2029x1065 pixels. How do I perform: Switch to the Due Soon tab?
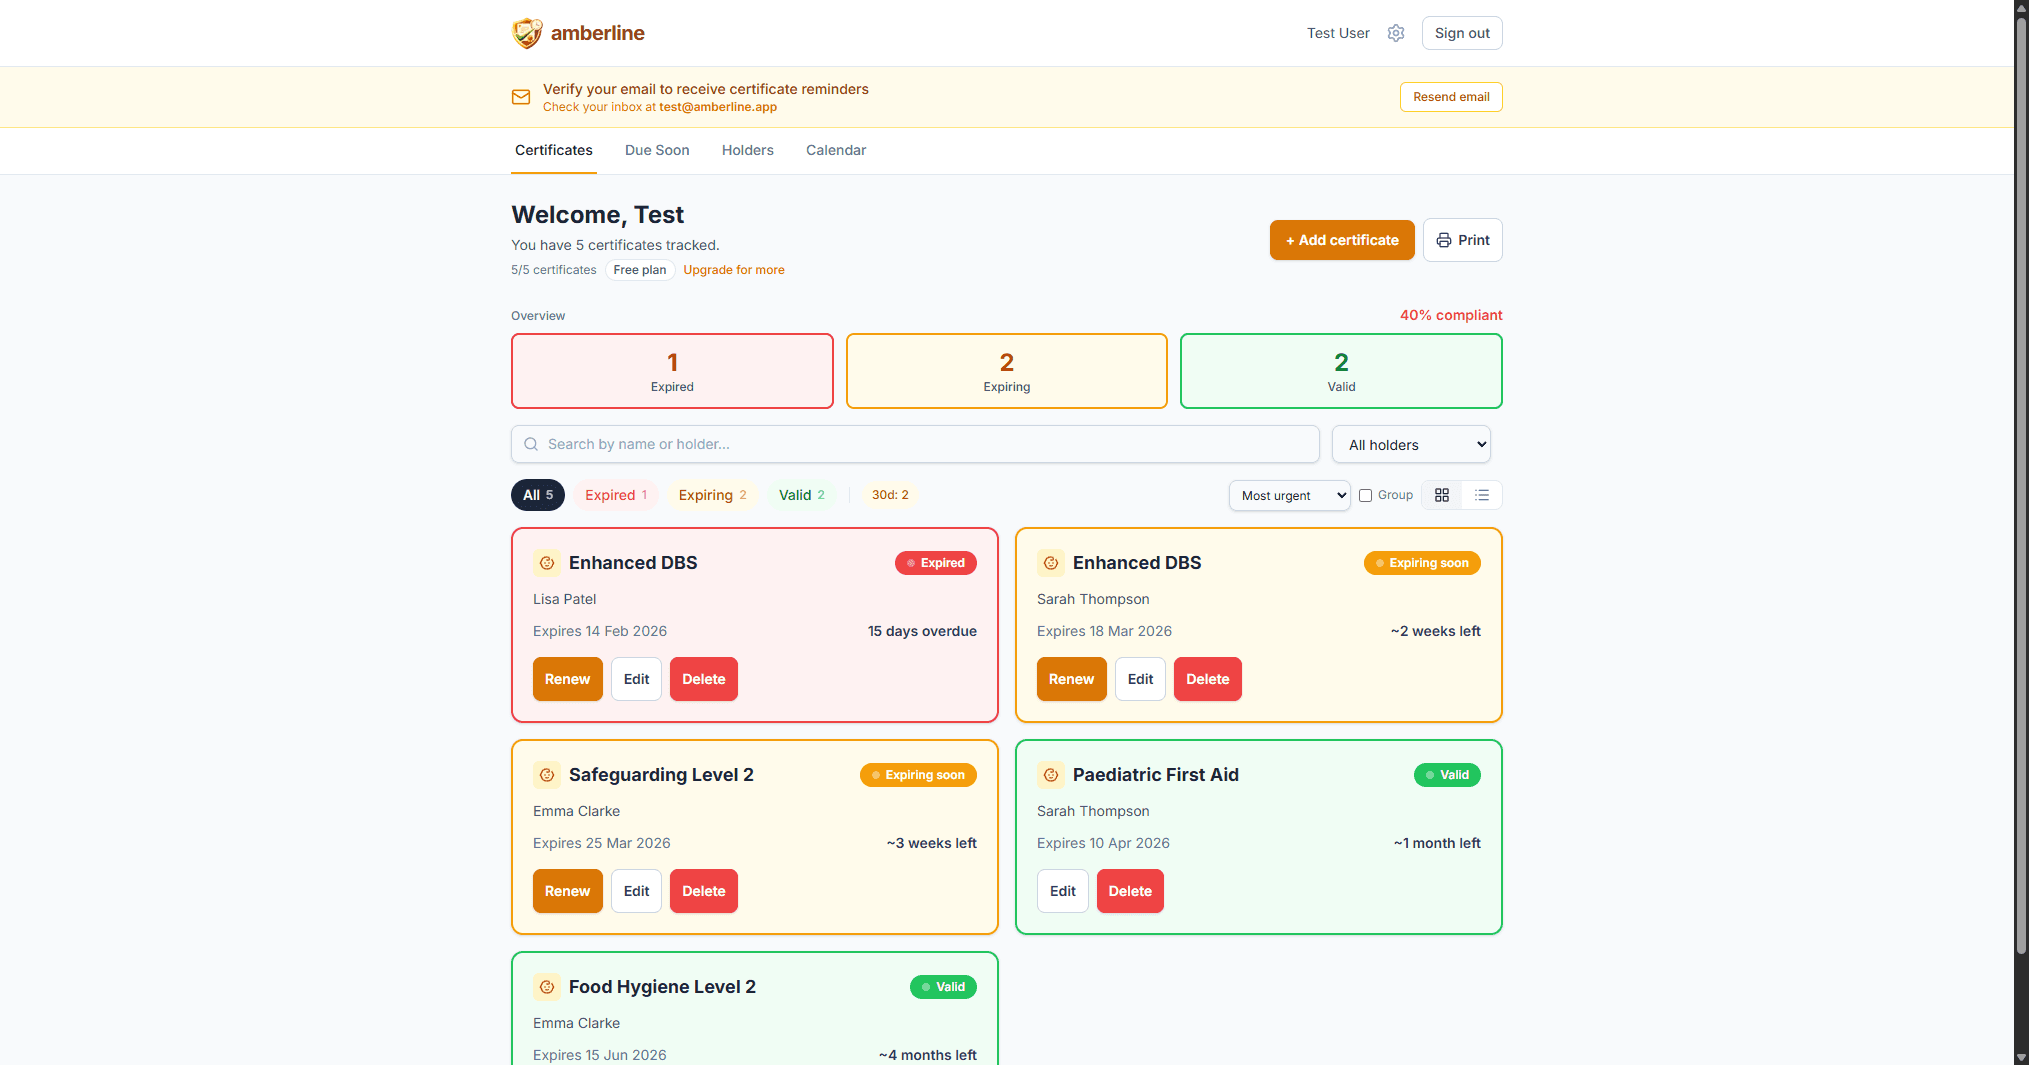pos(656,150)
